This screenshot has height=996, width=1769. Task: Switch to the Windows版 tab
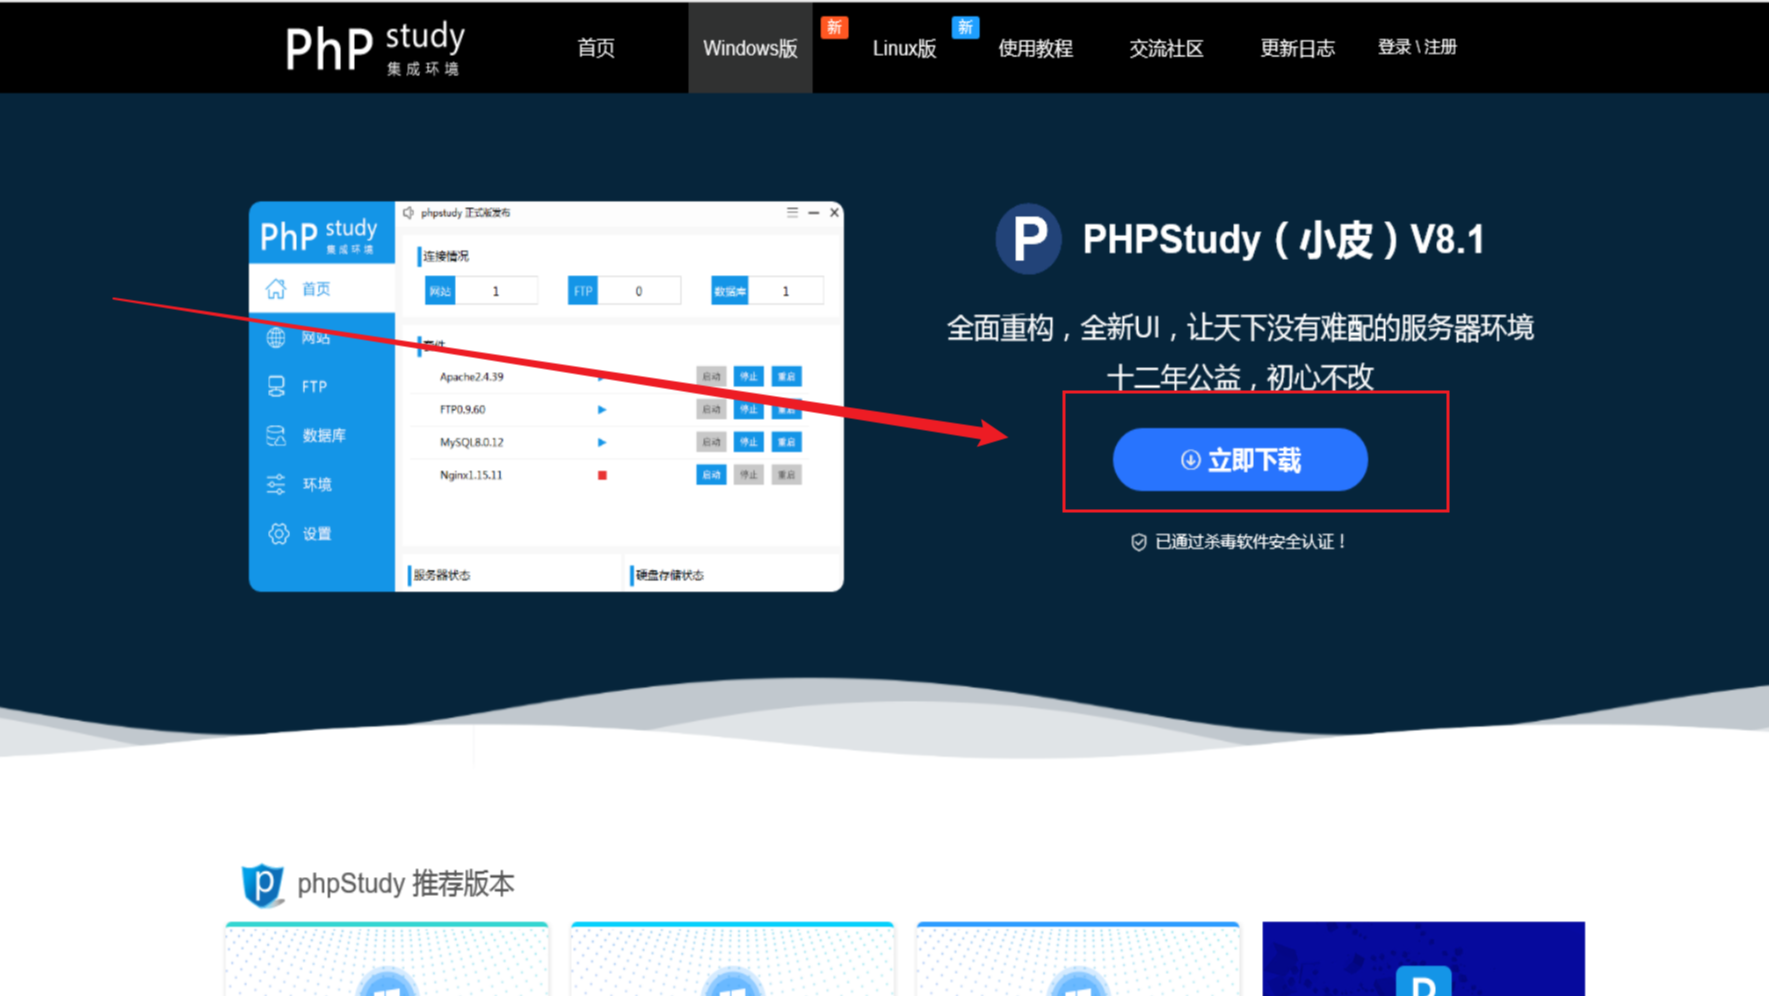point(749,47)
